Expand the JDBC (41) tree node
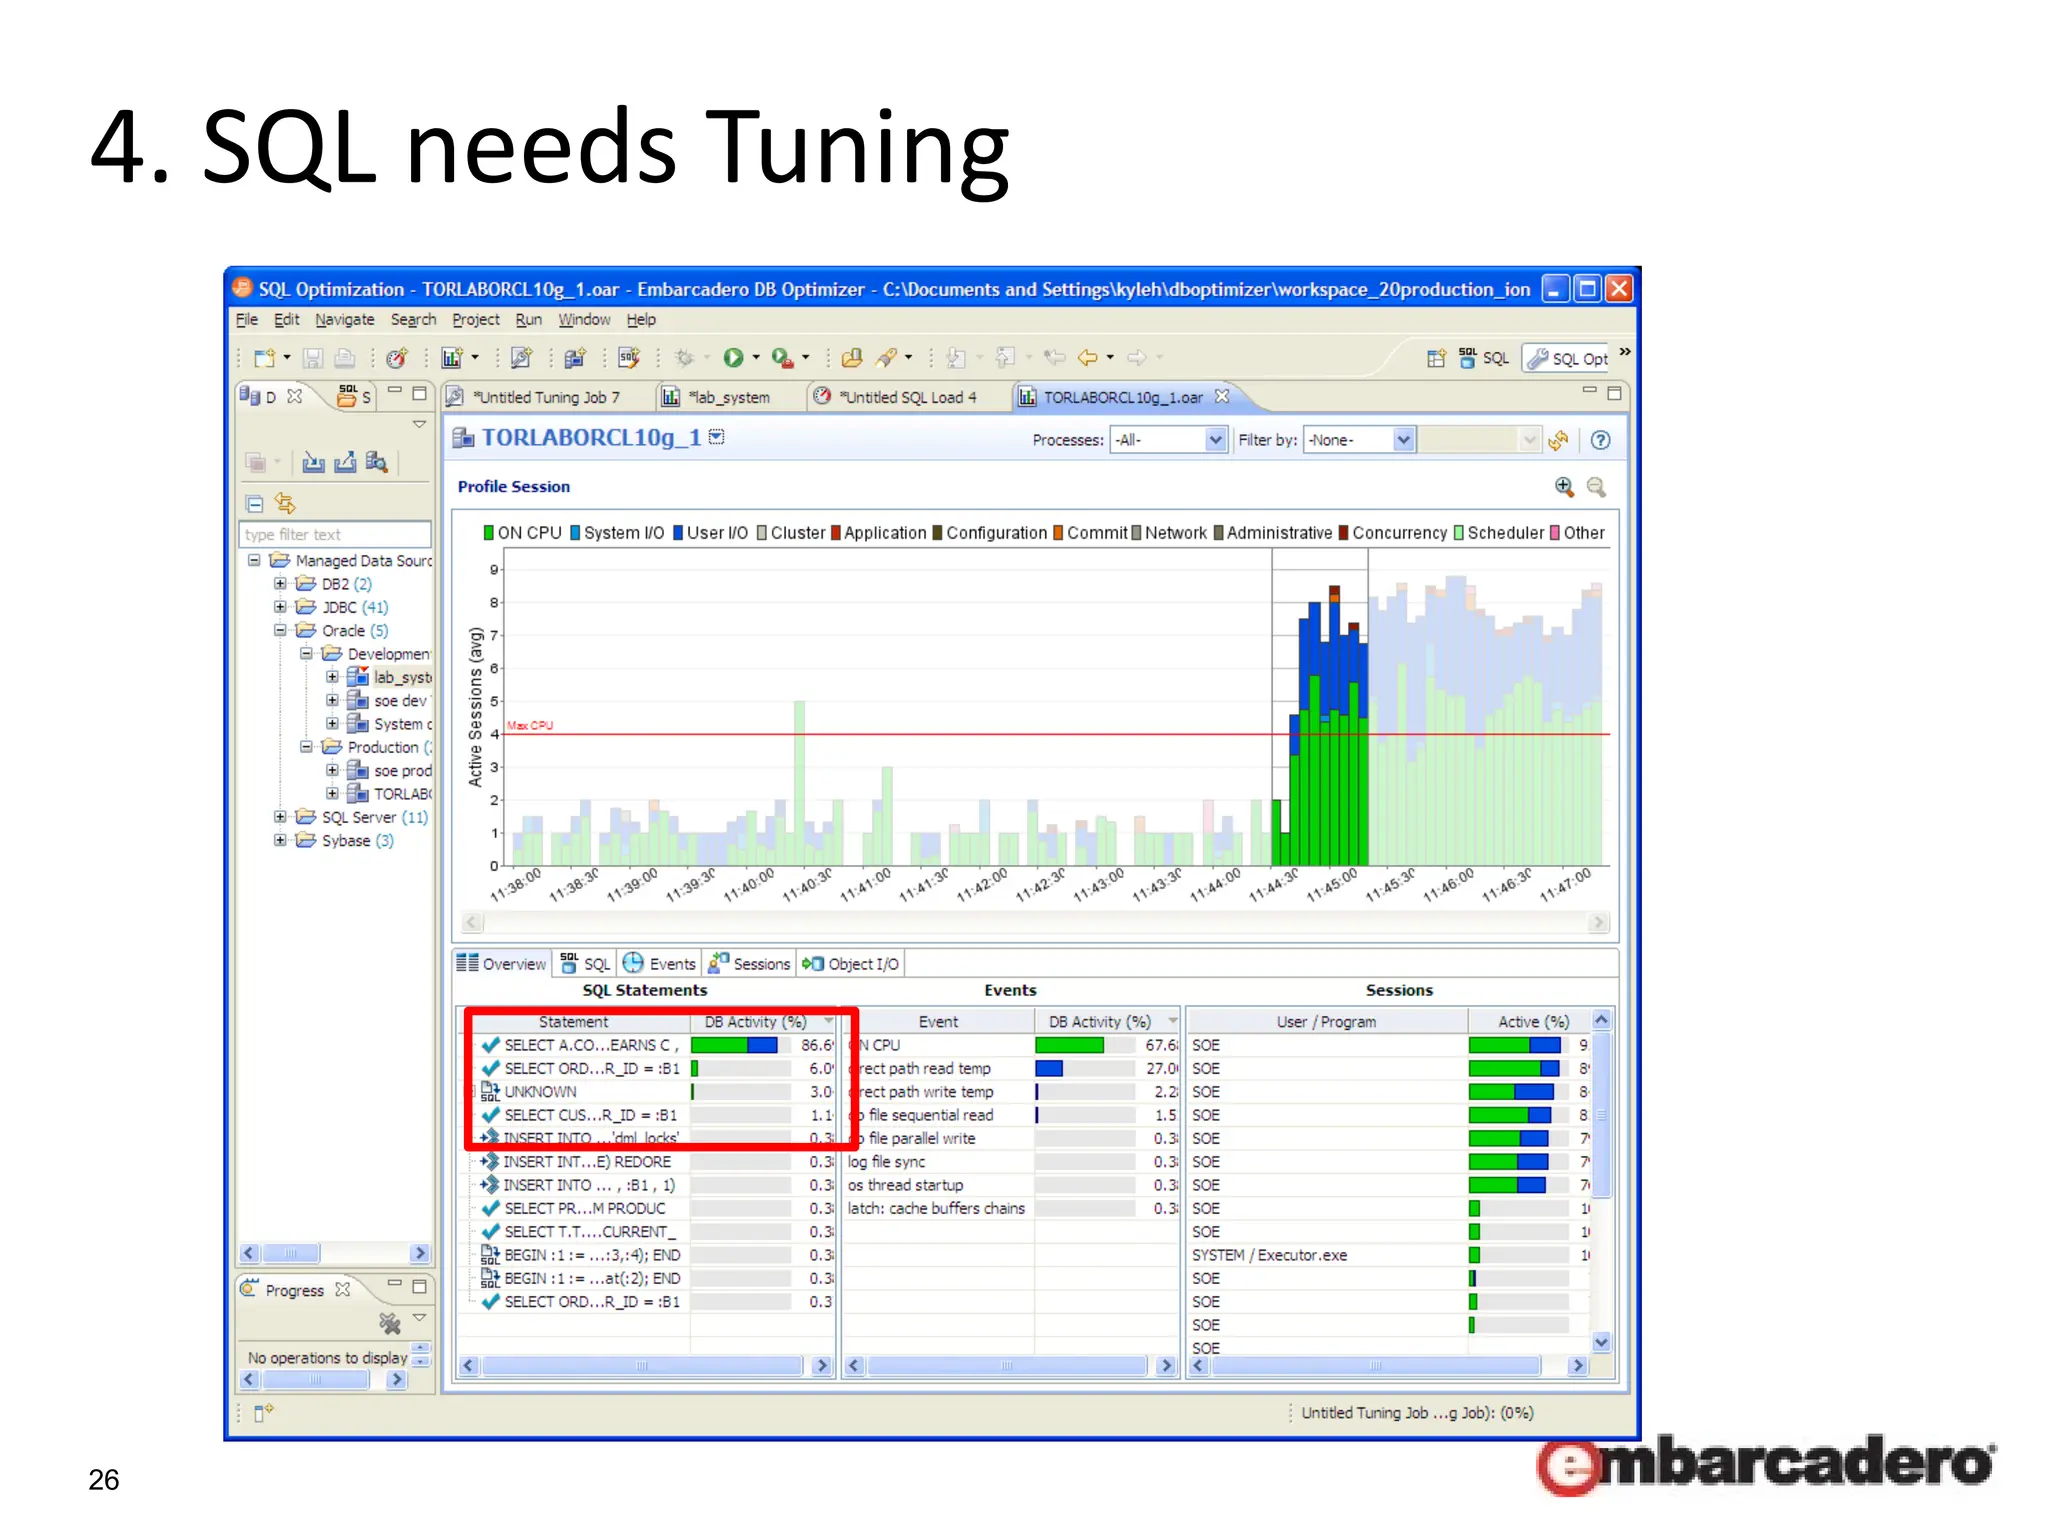Image resolution: width=2048 pixels, height=1536 pixels. click(x=280, y=607)
